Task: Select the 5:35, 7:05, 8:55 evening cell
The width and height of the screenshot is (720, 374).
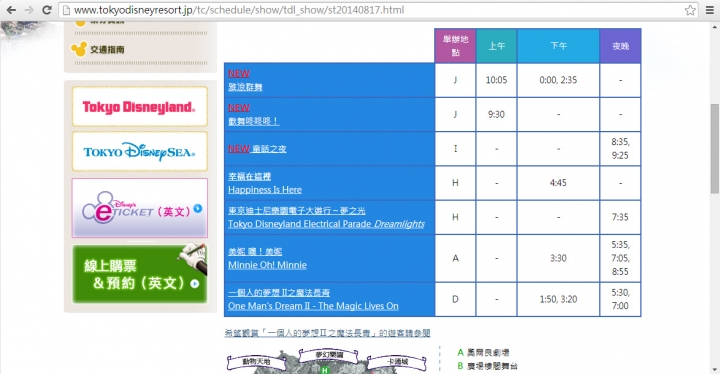Action: coord(620,258)
